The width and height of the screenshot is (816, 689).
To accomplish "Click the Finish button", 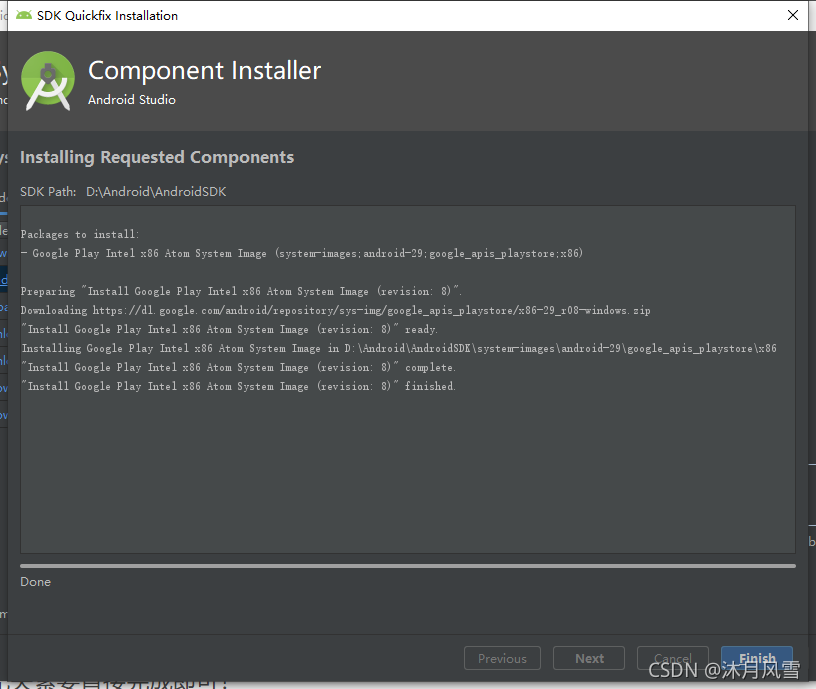I will point(757,658).
